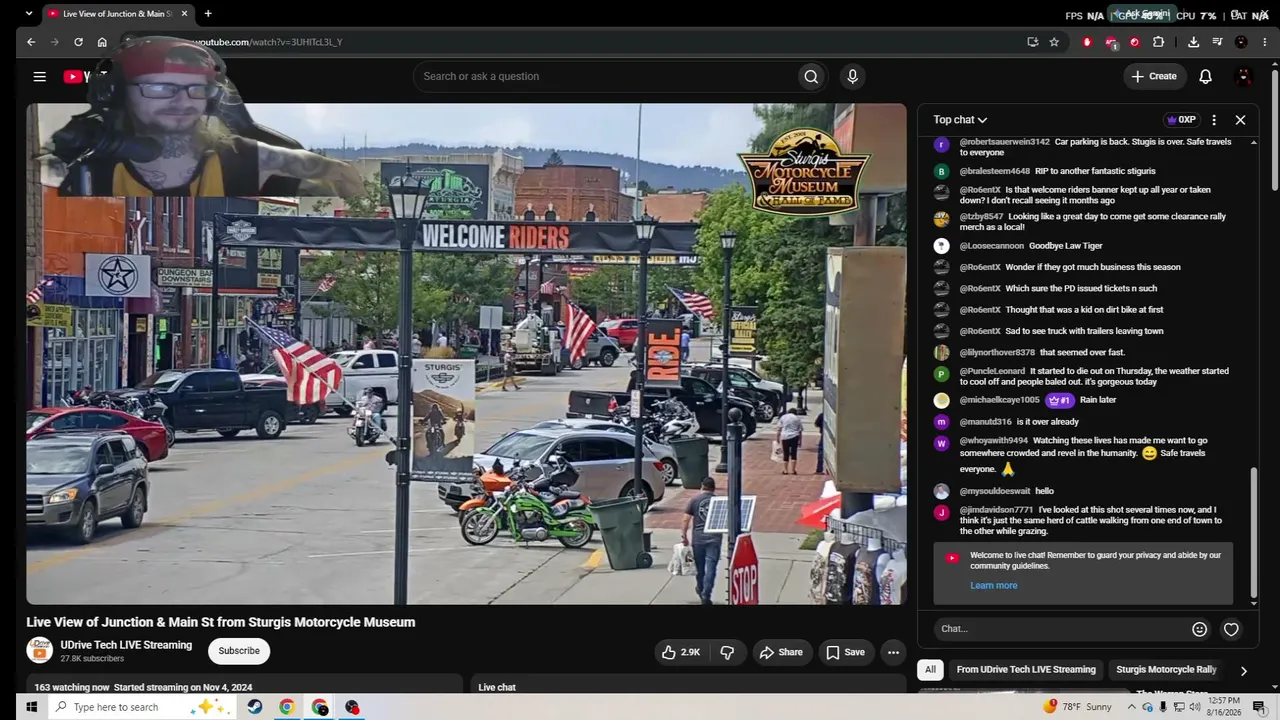Open the Windows Start menu
1280x720 pixels.
31,707
